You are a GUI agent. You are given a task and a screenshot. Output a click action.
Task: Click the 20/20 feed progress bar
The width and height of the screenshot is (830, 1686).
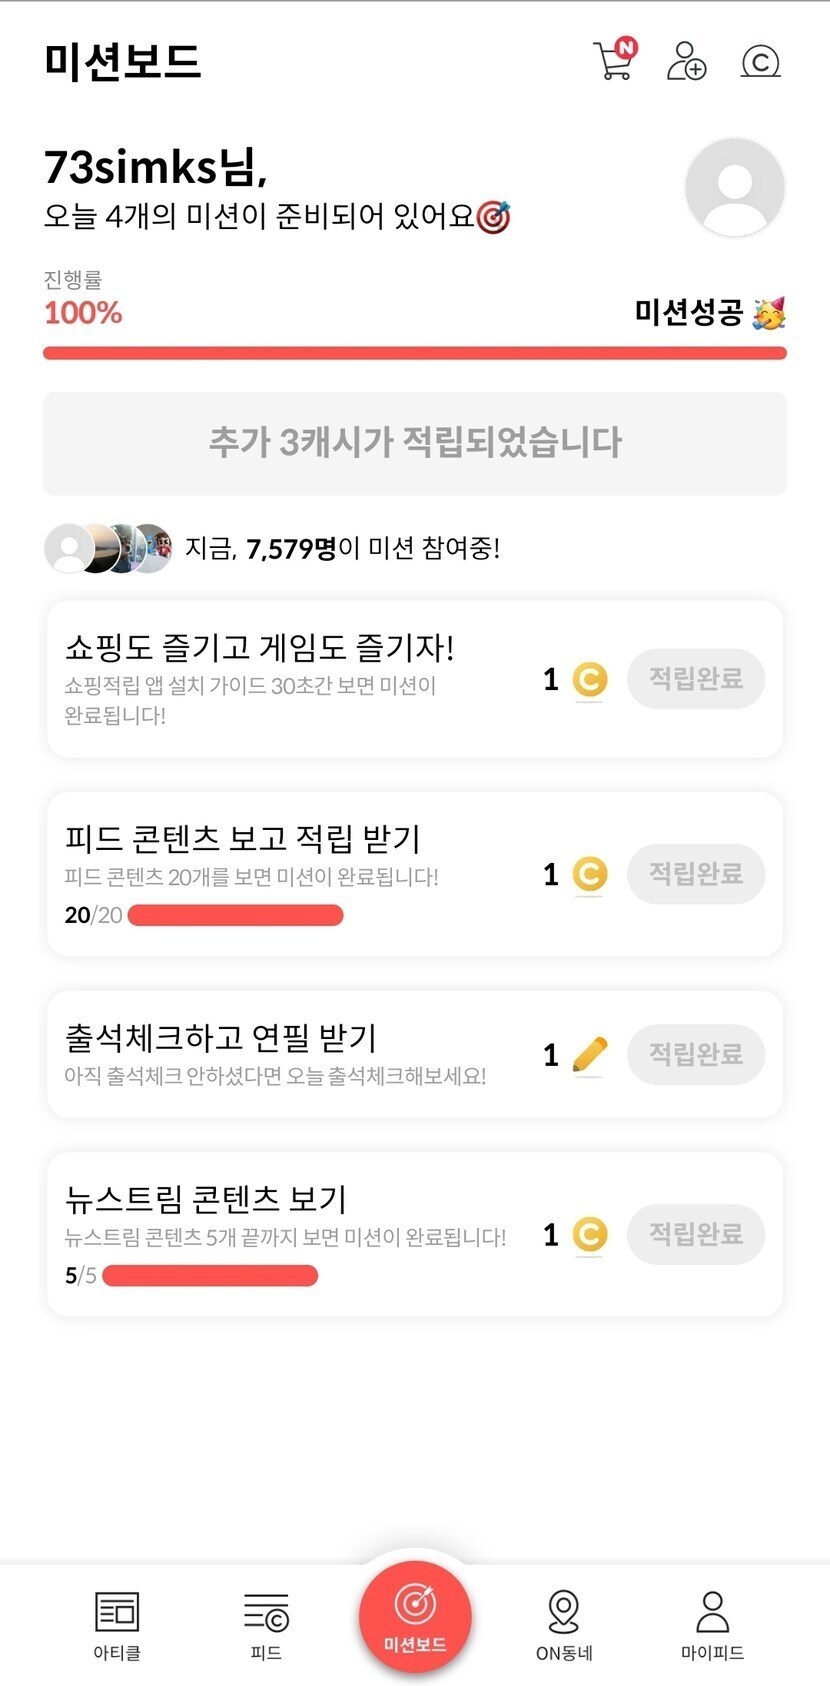pyautogui.click(x=236, y=915)
